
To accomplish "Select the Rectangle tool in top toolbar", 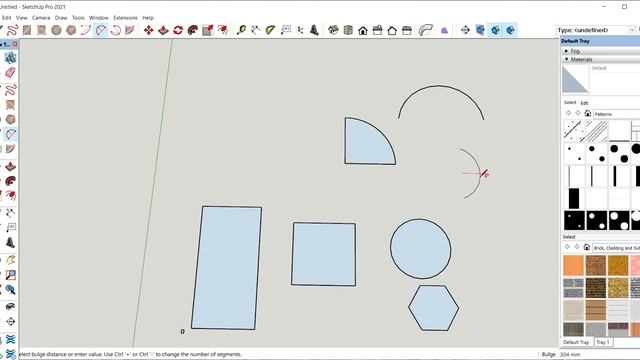I will [x=27, y=30].
